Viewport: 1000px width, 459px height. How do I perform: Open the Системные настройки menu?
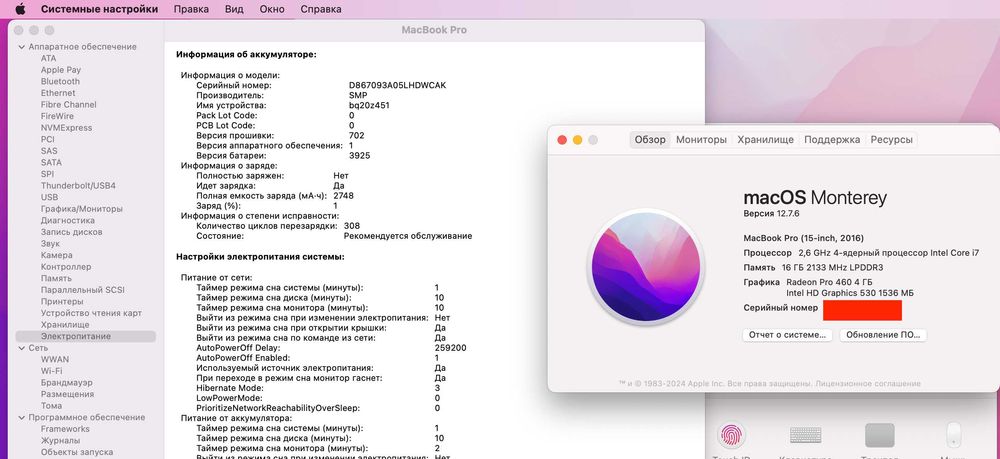[x=99, y=9]
